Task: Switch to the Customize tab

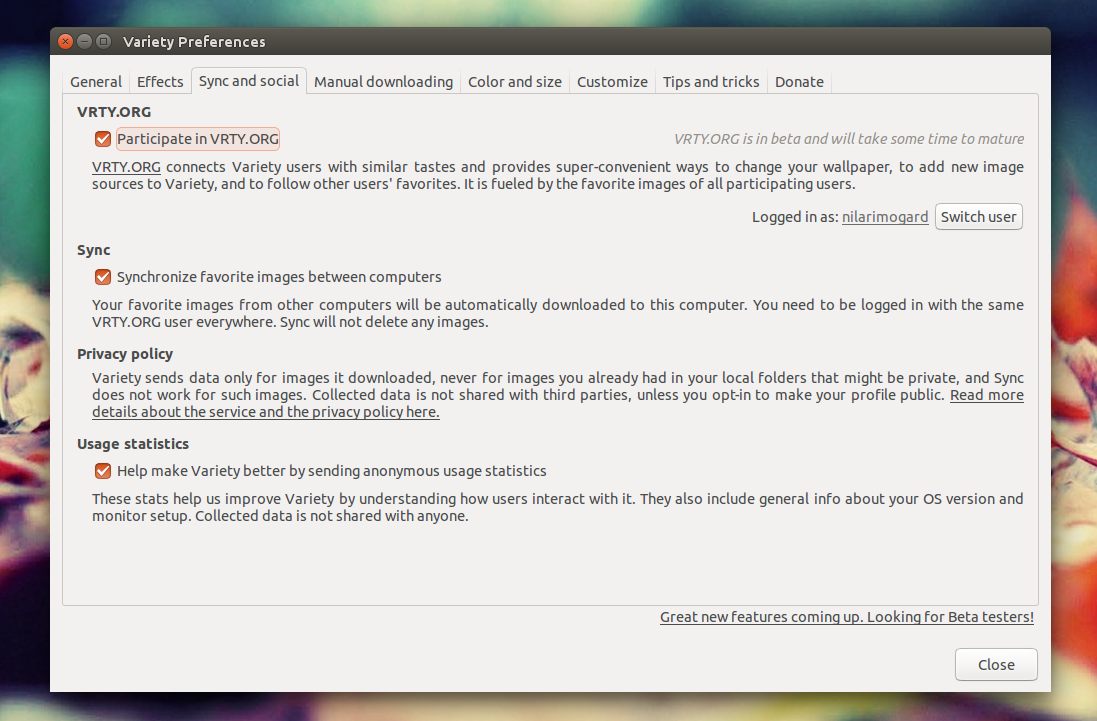Action: (x=612, y=82)
